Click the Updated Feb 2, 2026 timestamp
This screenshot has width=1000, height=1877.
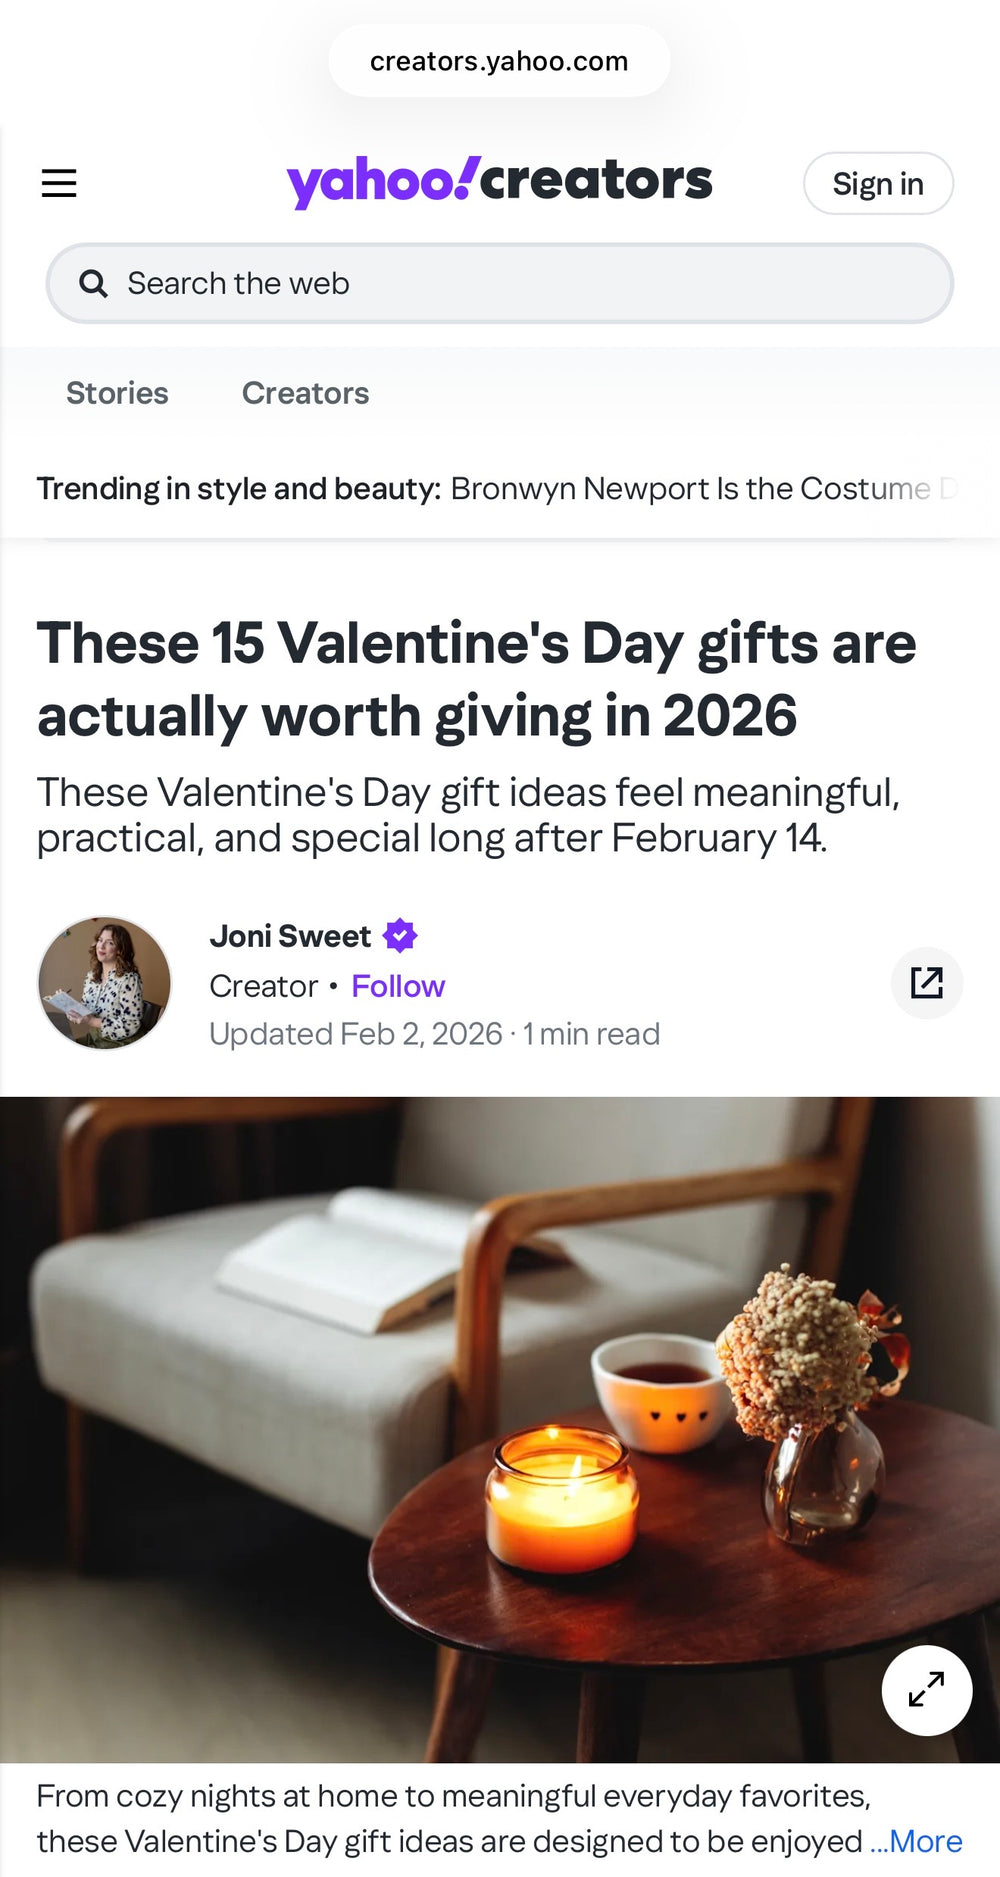pyautogui.click(x=355, y=1034)
